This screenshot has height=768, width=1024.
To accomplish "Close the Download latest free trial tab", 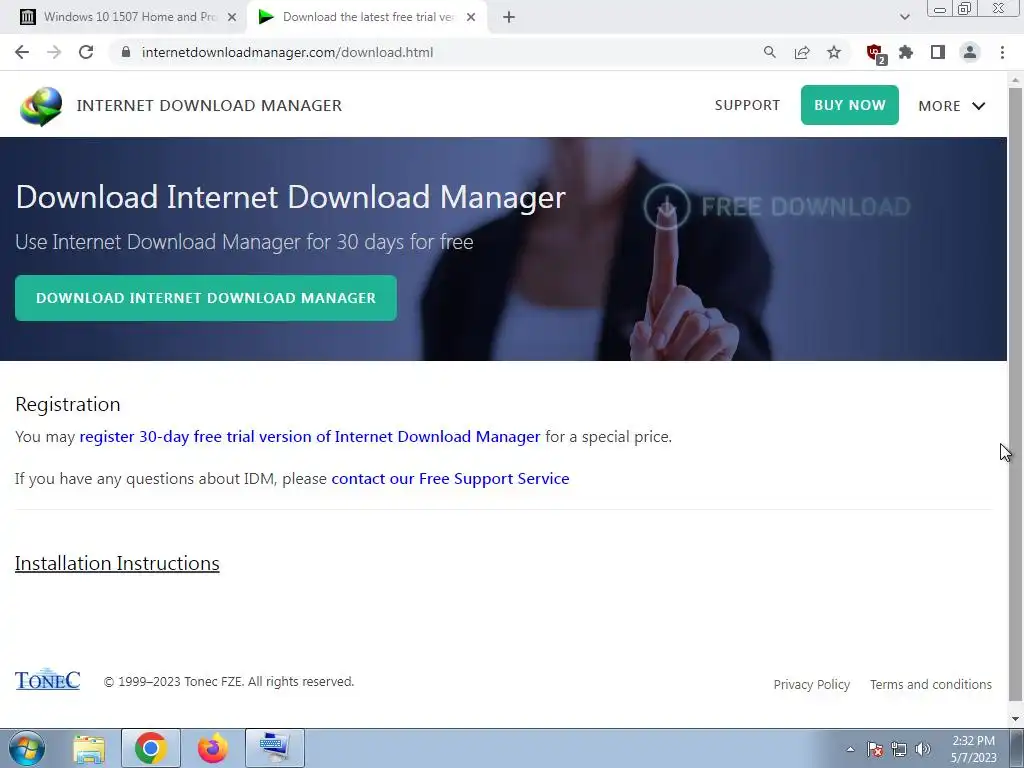I will click(471, 18).
